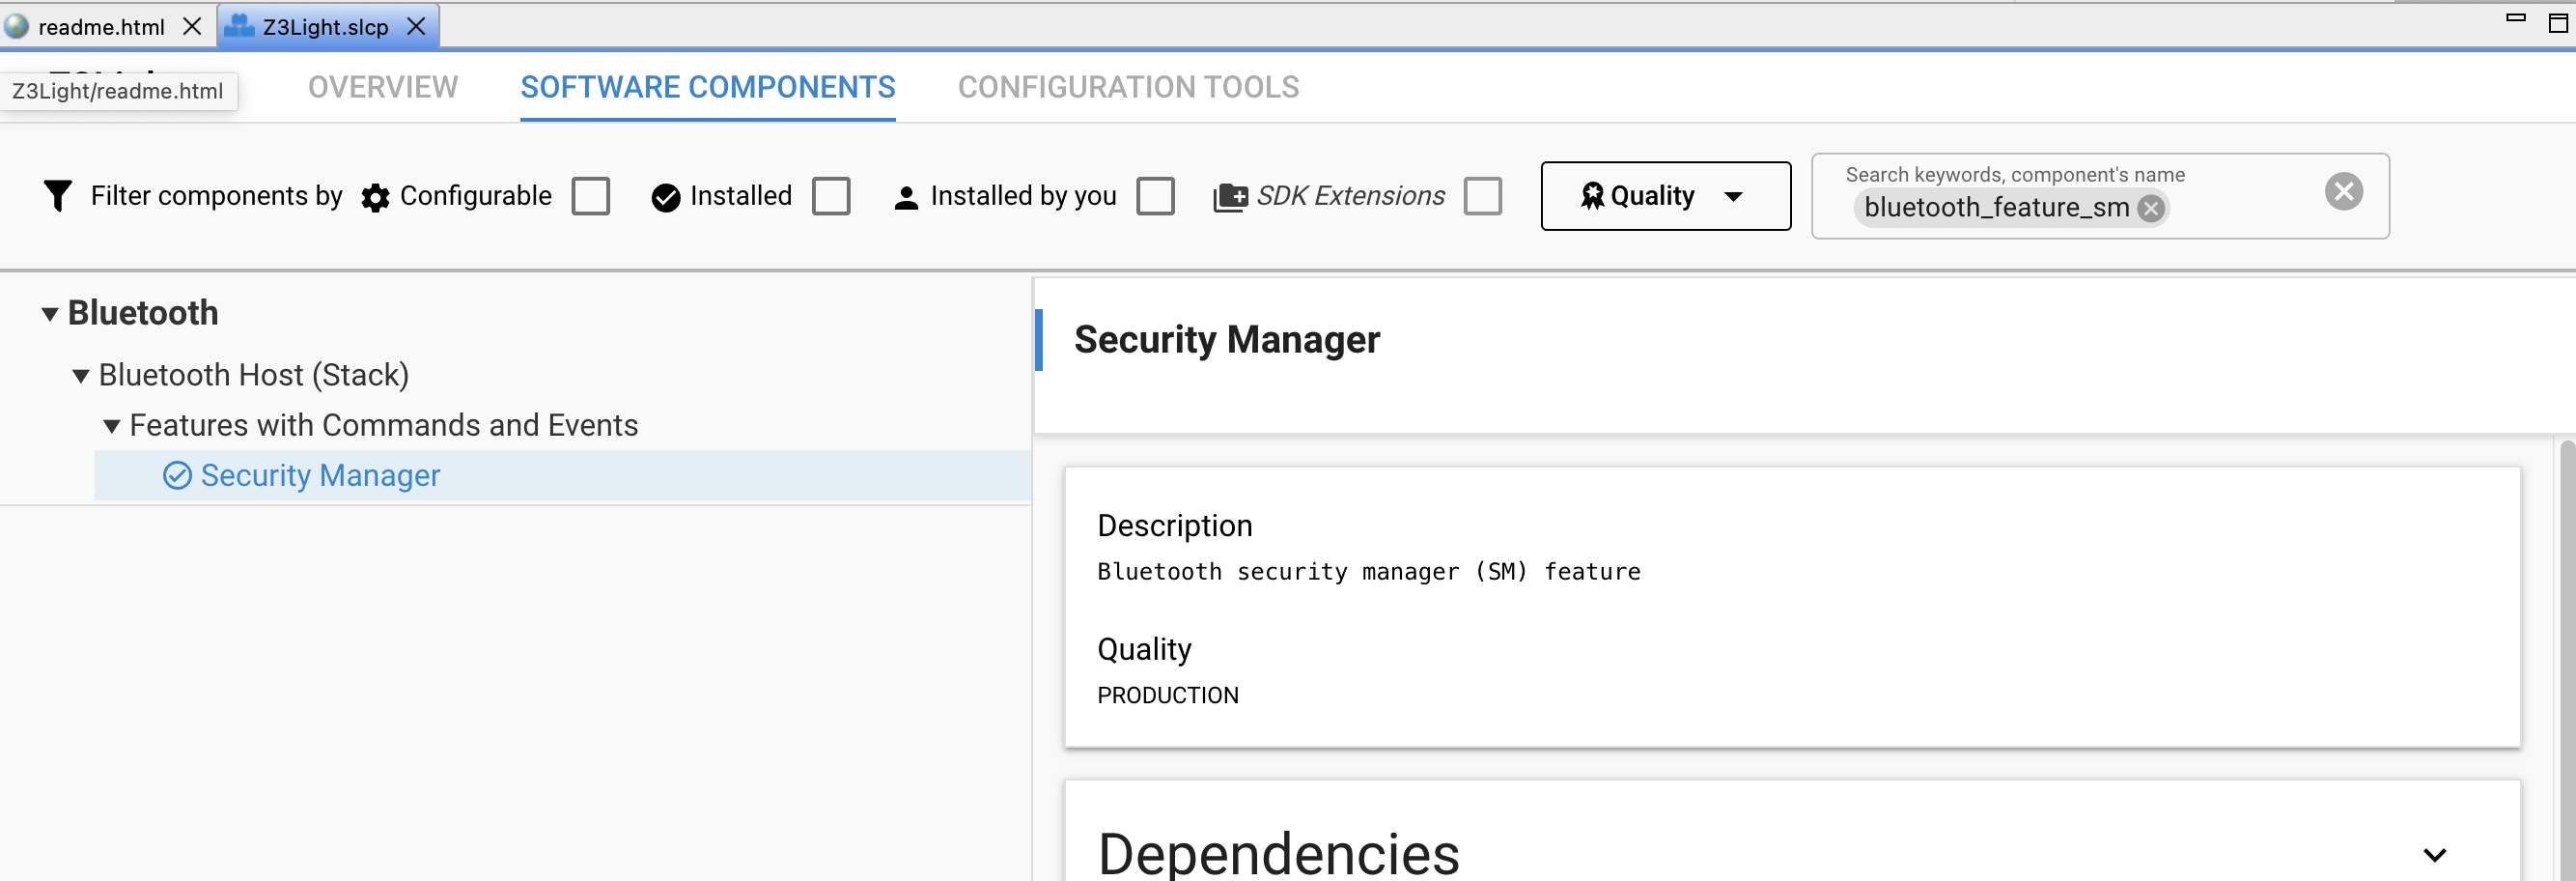This screenshot has width=2576, height=881.
Task: Toggle the Installed by you checkbox
Action: coord(1155,196)
